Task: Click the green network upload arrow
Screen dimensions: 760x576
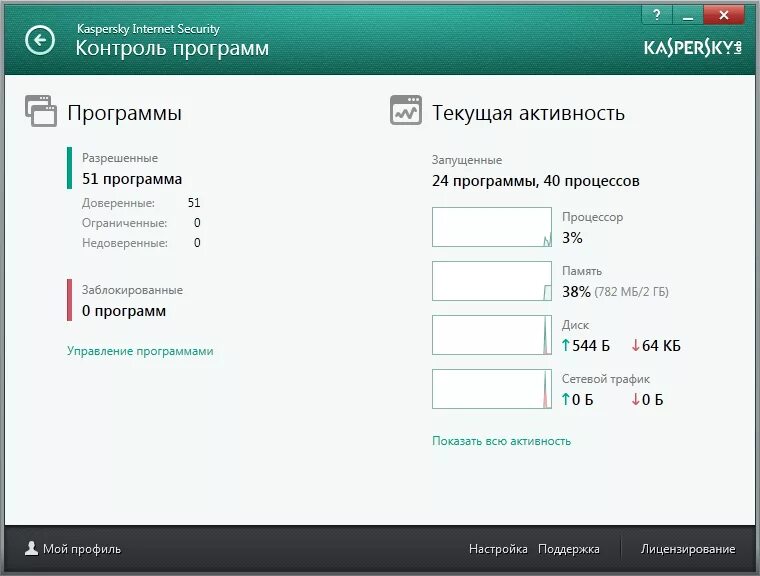Action: click(x=565, y=399)
